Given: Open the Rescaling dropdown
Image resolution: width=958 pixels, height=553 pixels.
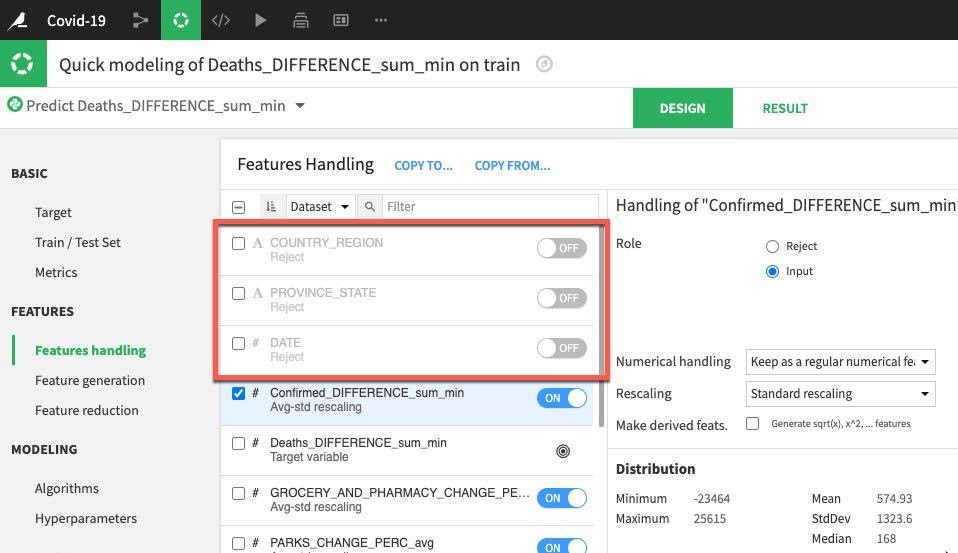Looking at the screenshot, I should point(840,394).
